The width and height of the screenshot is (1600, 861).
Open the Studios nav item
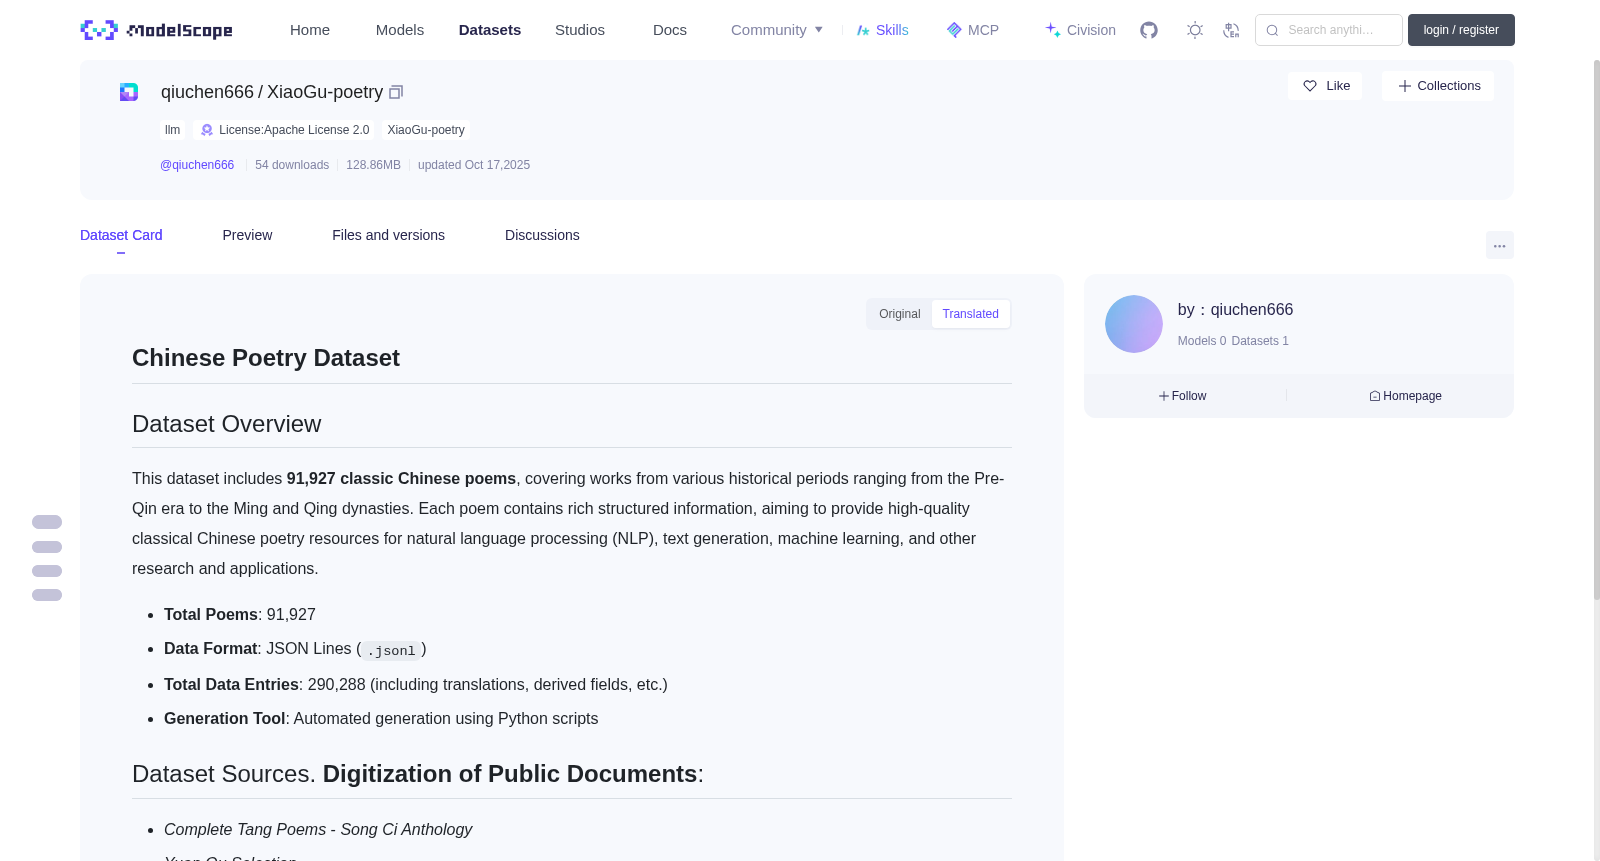coord(580,30)
